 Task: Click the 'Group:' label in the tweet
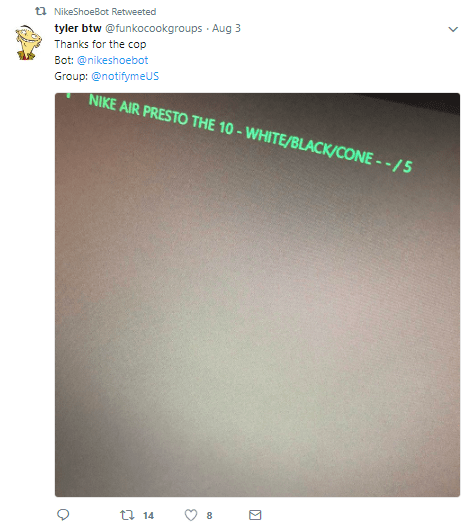point(71,76)
